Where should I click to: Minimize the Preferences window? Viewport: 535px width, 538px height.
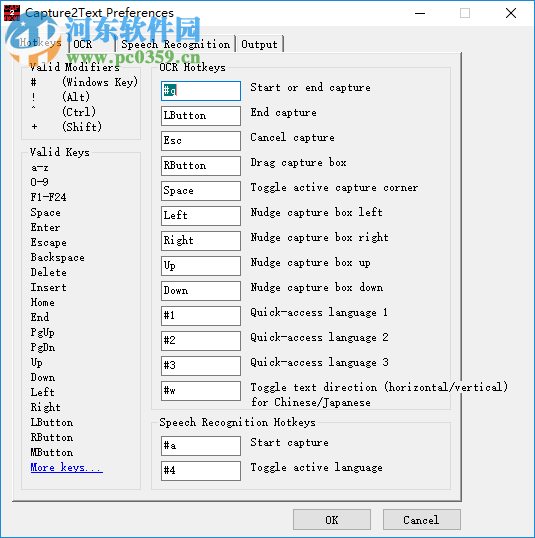tap(420, 13)
